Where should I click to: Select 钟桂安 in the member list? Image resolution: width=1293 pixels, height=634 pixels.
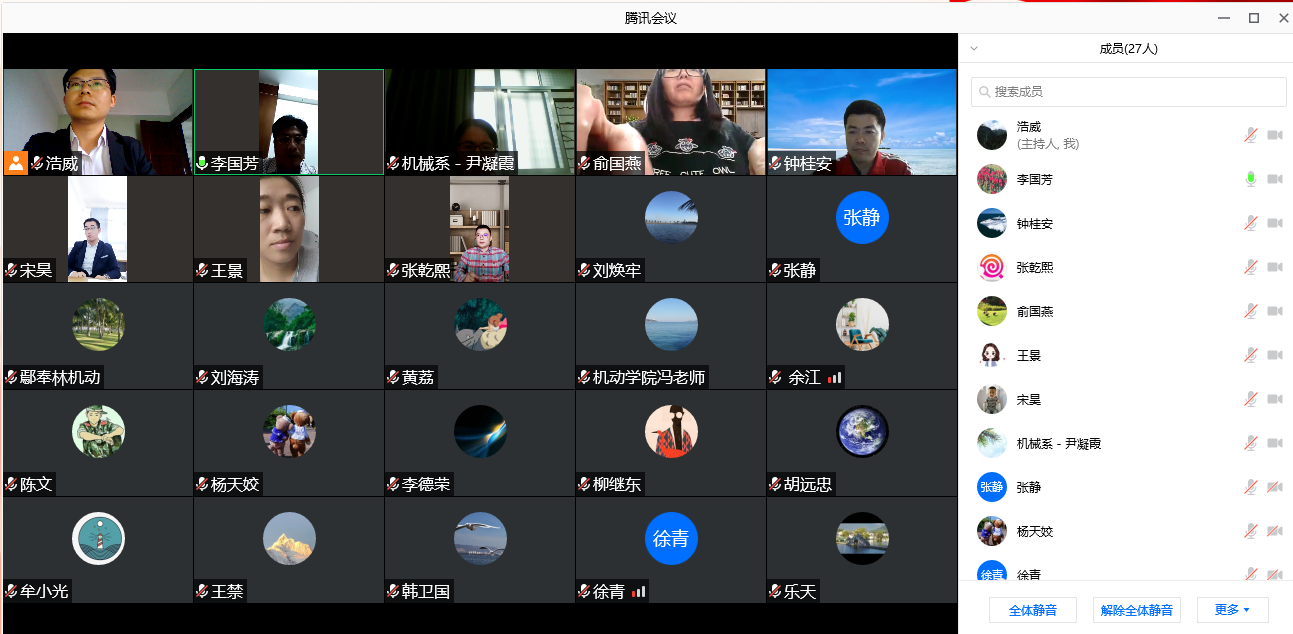(1034, 224)
